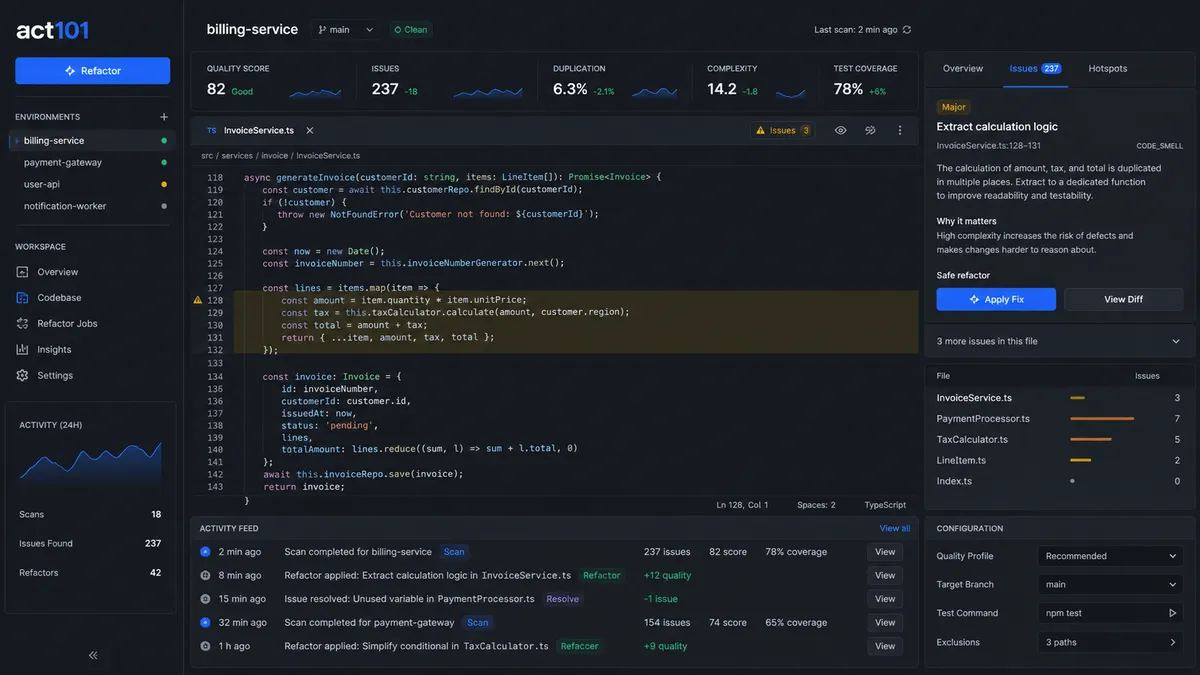Toggle the eye preview icon in editor toolbar

tap(841, 130)
